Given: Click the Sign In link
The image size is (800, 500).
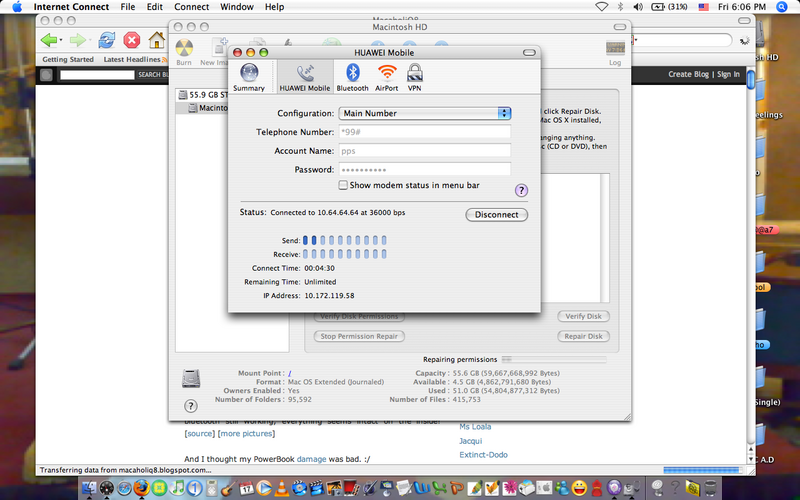Looking at the screenshot, I should point(728,74).
